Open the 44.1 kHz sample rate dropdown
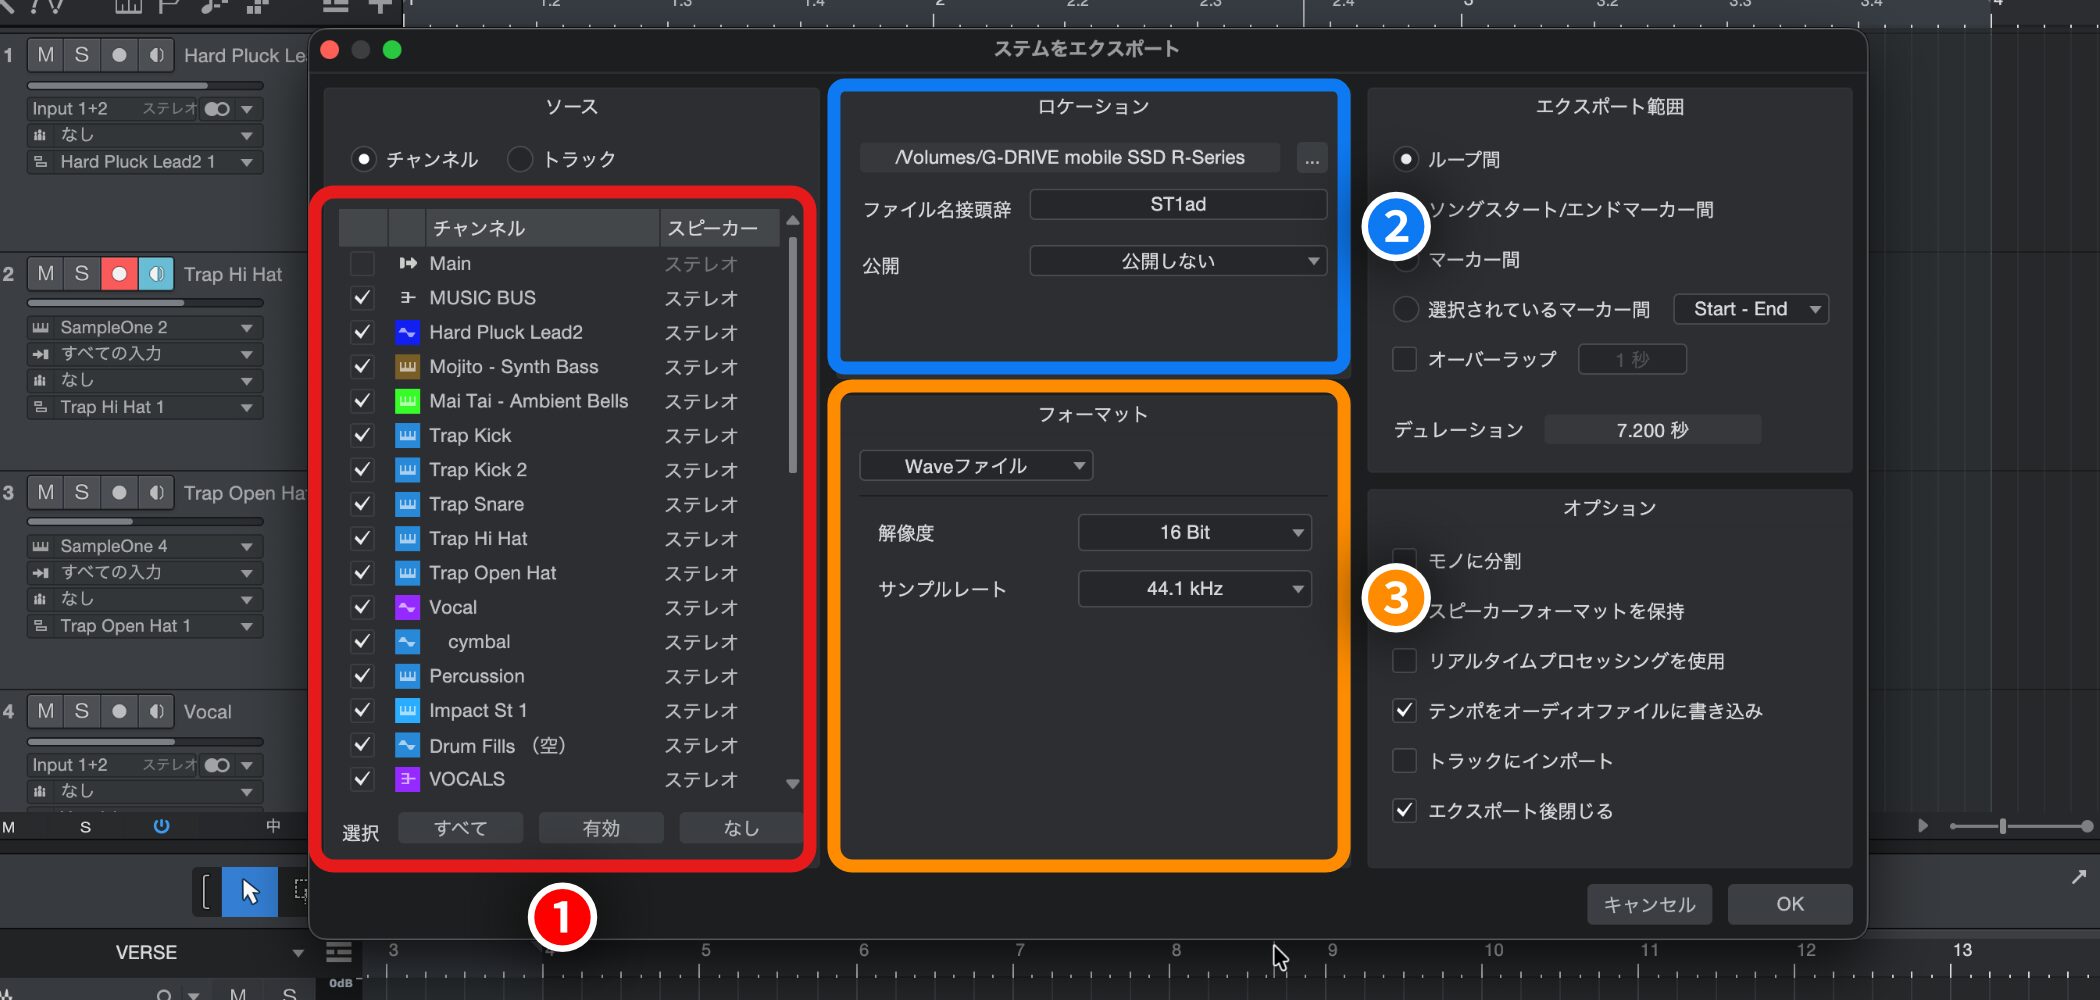This screenshot has height=1000, width=2100. pyautogui.click(x=1194, y=589)
